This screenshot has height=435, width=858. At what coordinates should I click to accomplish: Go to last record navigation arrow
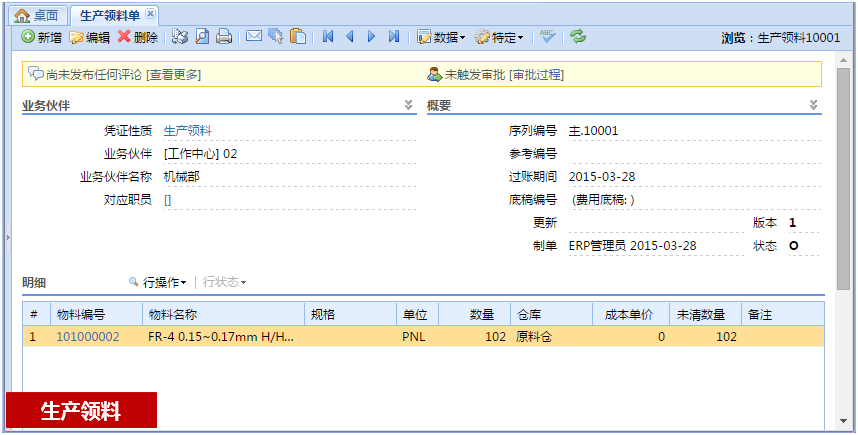(x=393, y=37)
